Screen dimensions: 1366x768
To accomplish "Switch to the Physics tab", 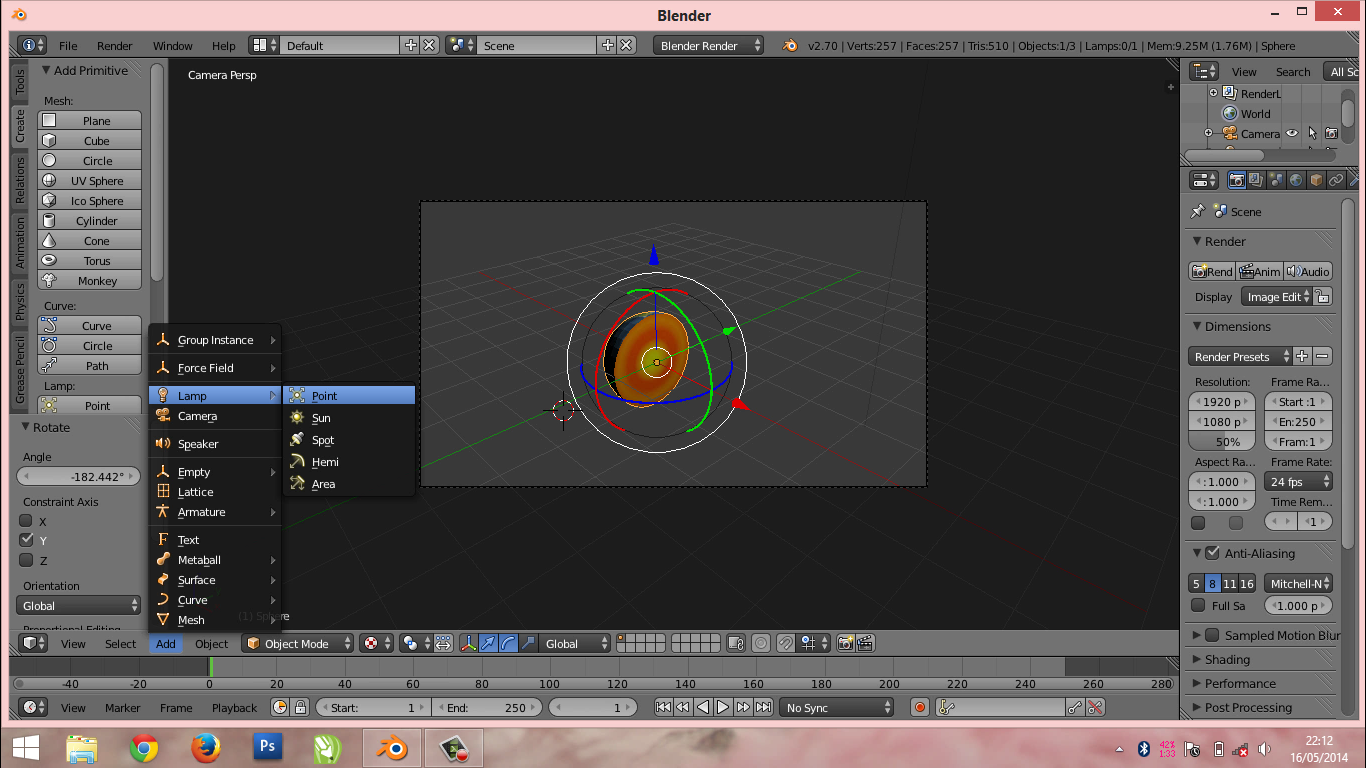I will point(20,302).
